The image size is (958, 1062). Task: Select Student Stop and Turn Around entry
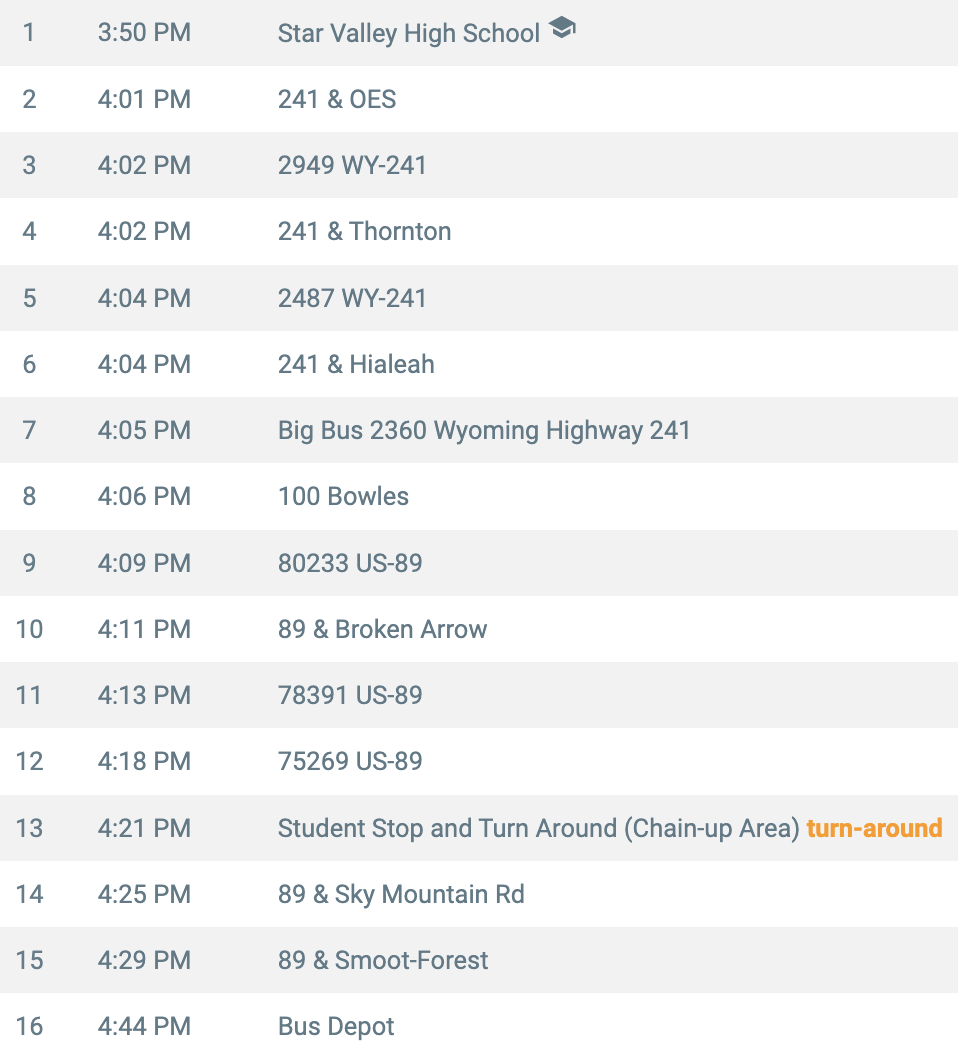[x=539, y=828]
